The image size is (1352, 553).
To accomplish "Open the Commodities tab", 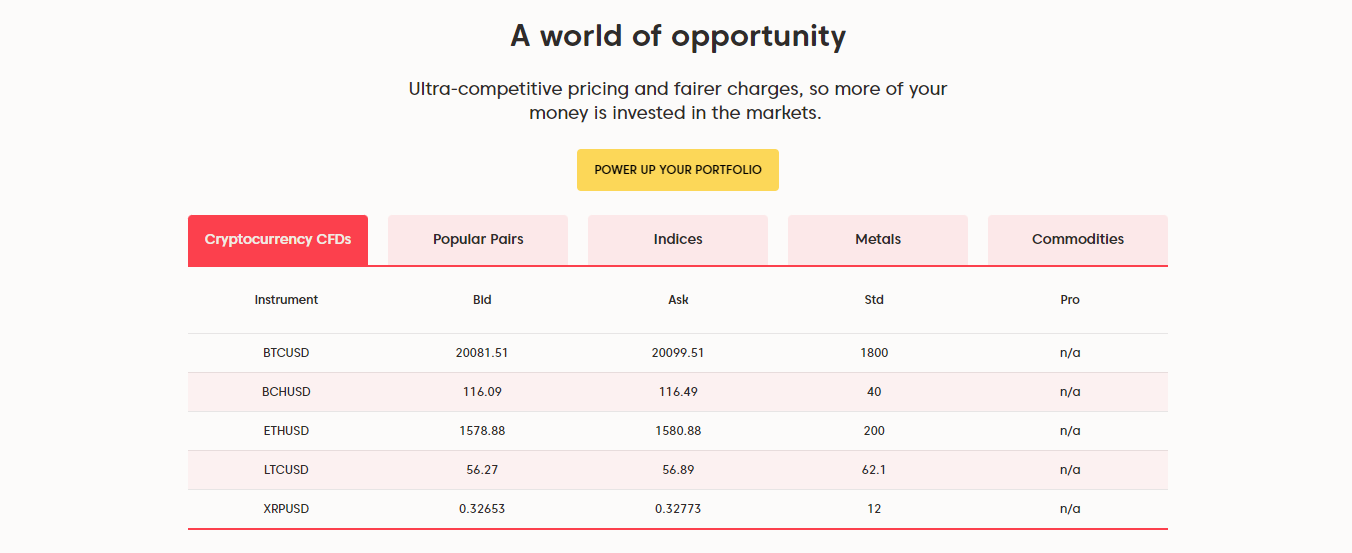I will 1078,240.
